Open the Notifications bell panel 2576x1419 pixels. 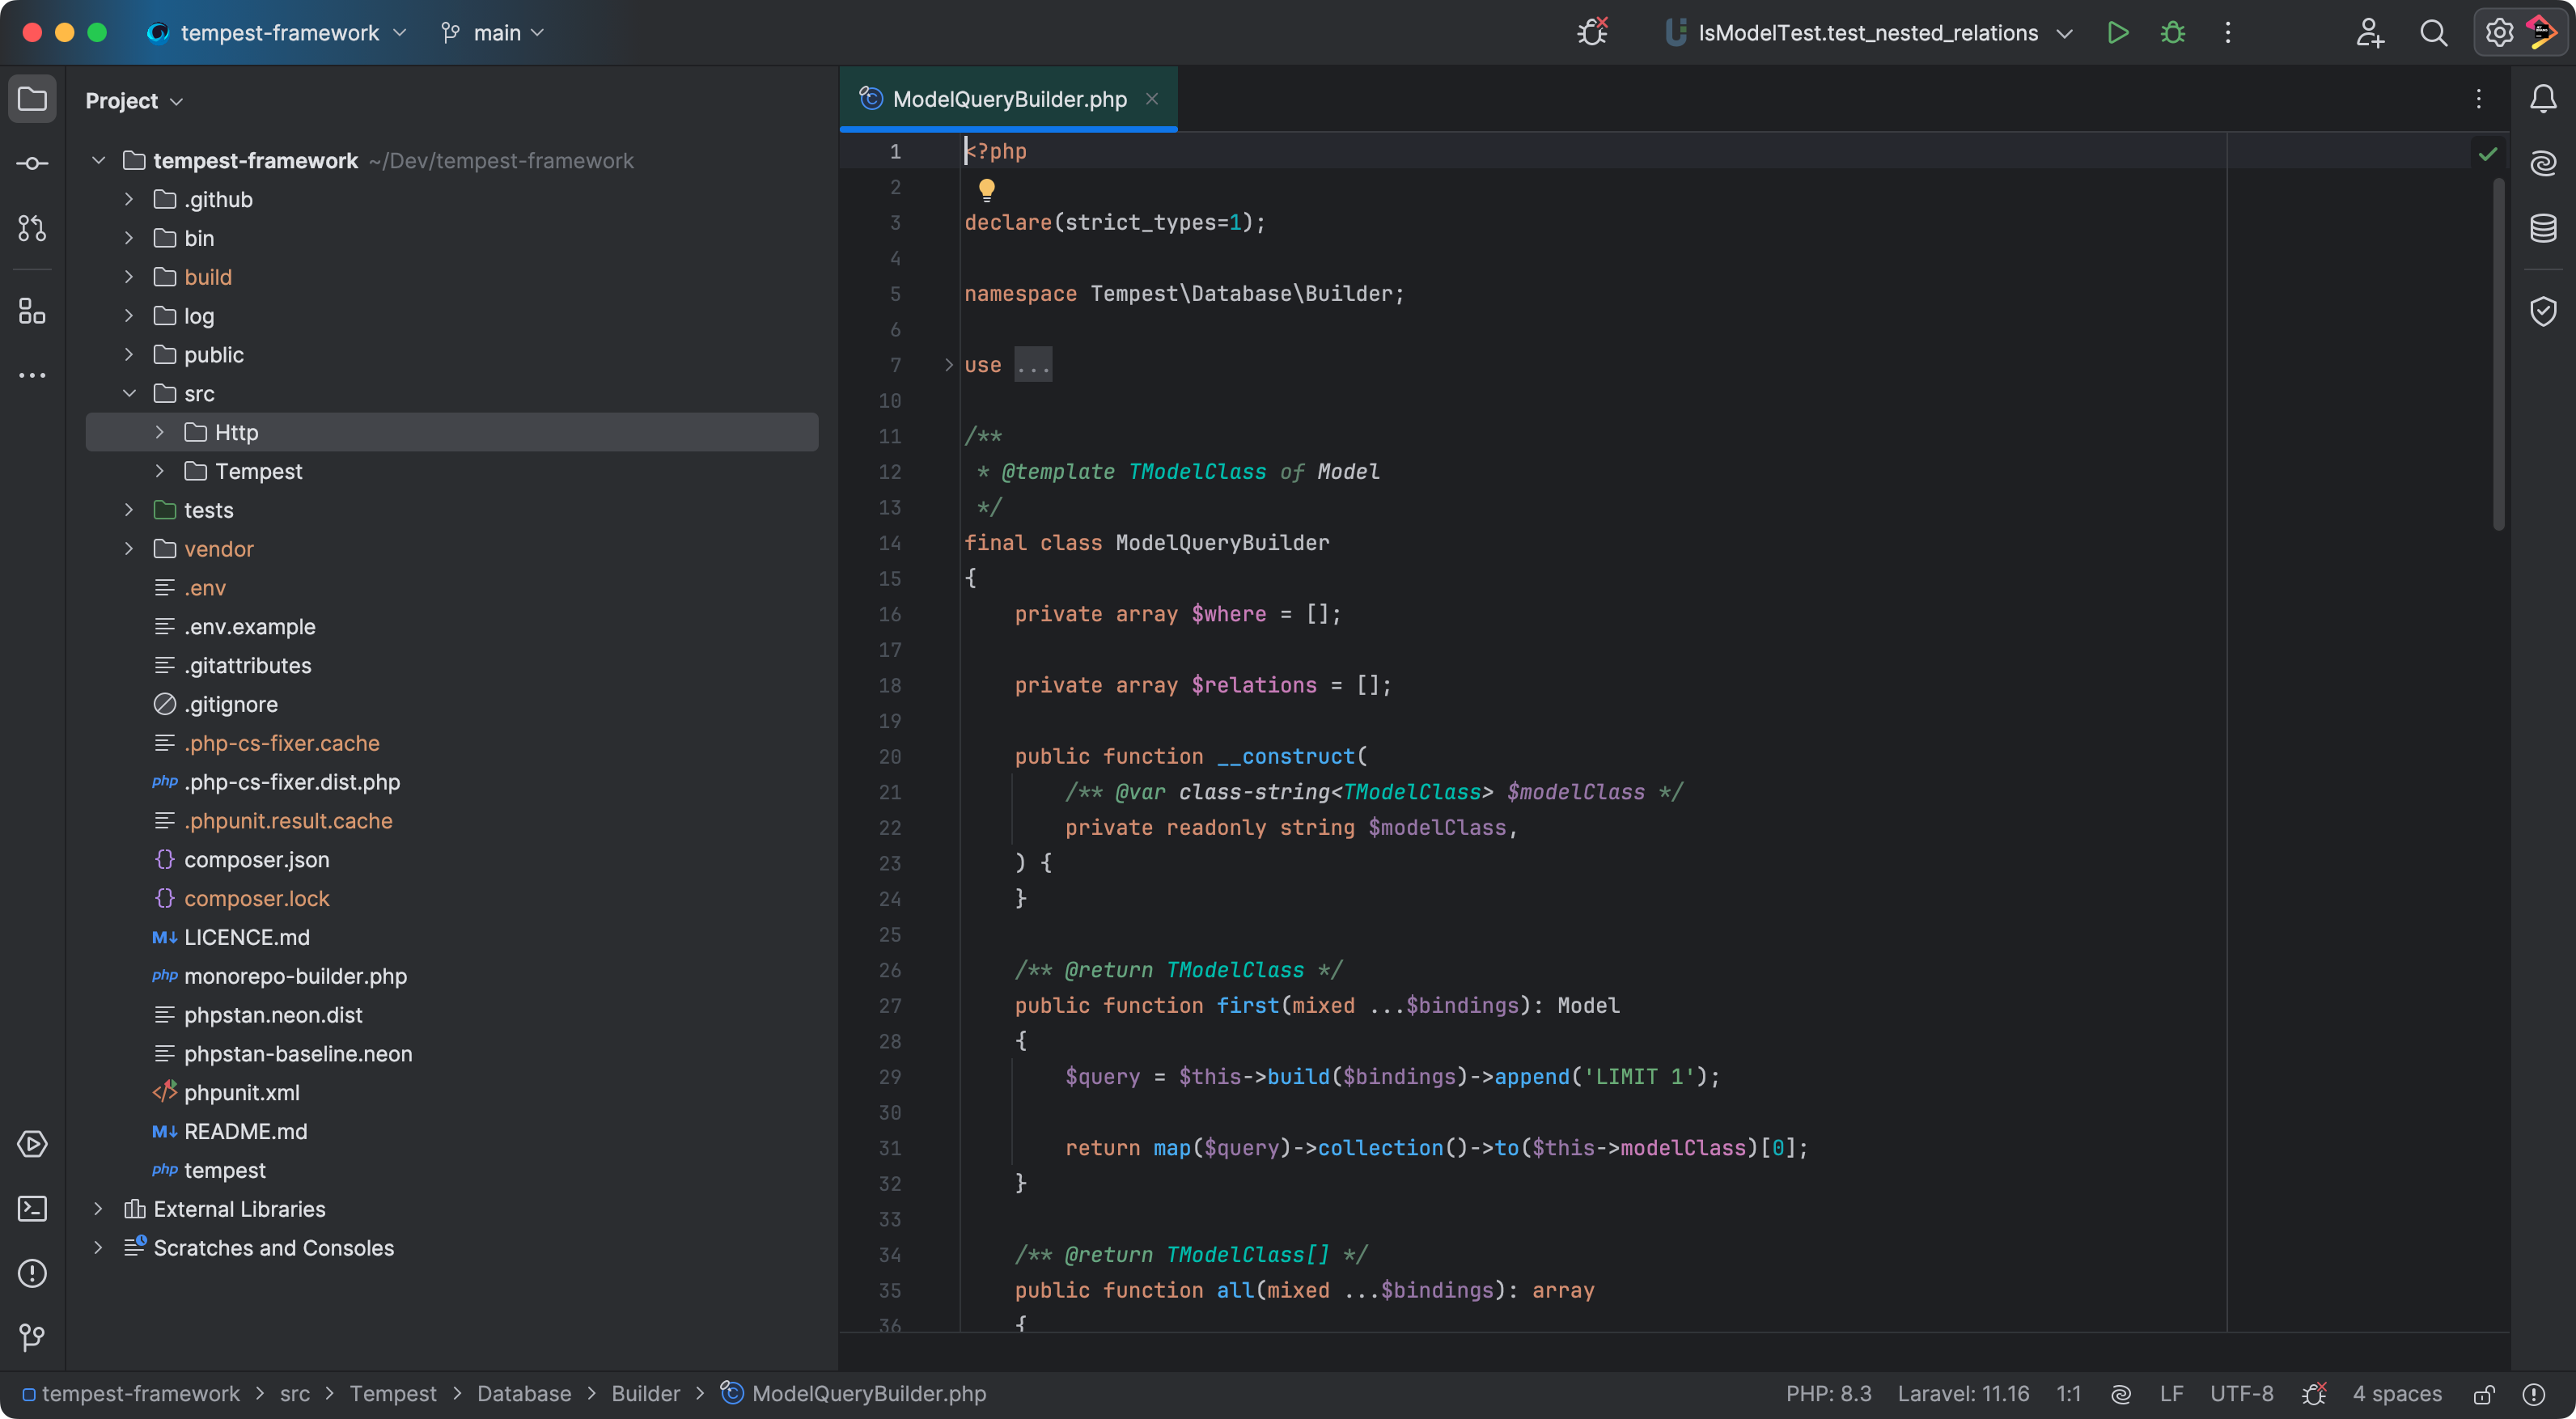(2542, 99)
